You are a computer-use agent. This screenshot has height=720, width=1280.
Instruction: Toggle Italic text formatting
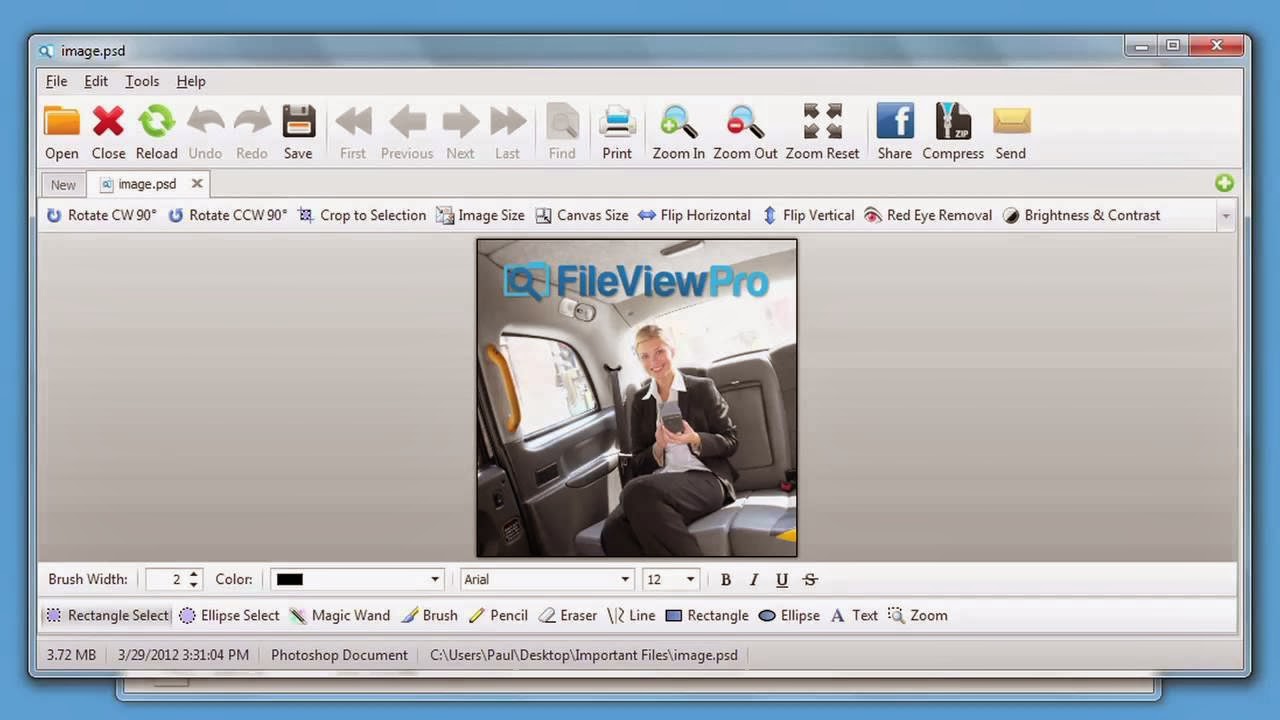754,579
